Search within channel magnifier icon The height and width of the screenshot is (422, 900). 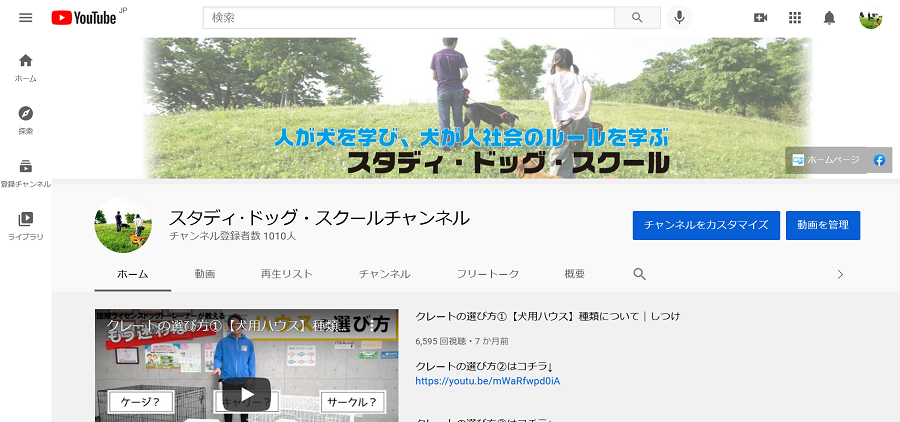(x=639, y=274)
